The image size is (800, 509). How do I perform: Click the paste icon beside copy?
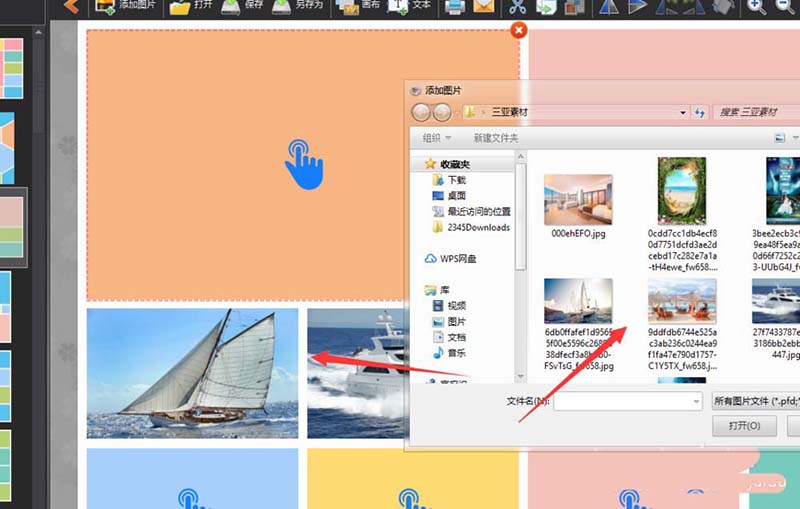pyautogui.click(x=574, y=6)
